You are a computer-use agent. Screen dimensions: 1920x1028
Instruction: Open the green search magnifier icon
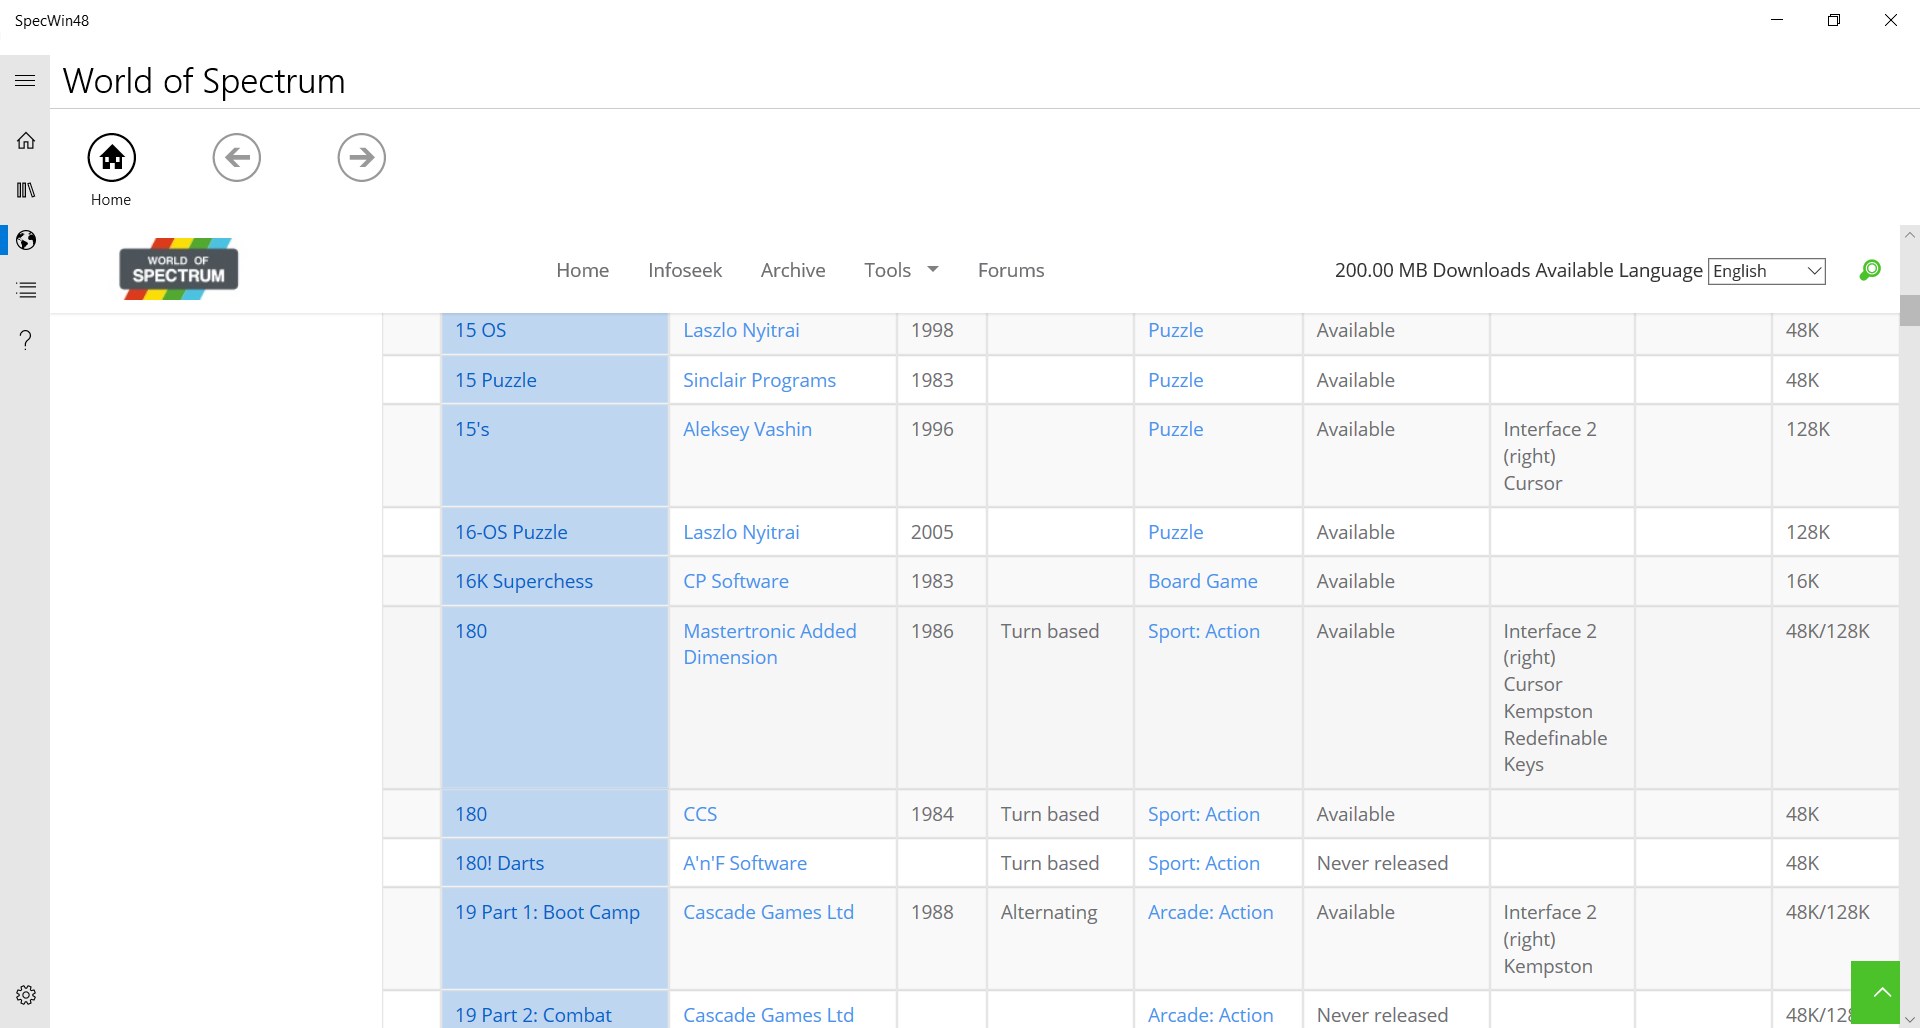(1870, 270)
